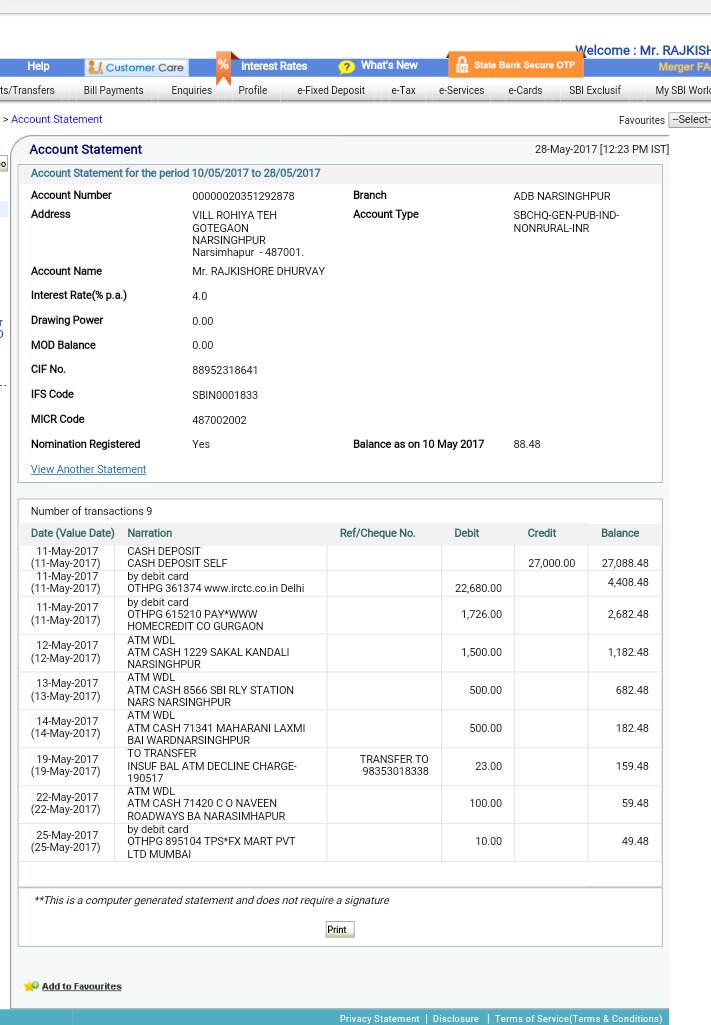This screenshot has width=711, height=1025.
Task: Click the debit amount 22,680.00
Action: tap(478, 588)
